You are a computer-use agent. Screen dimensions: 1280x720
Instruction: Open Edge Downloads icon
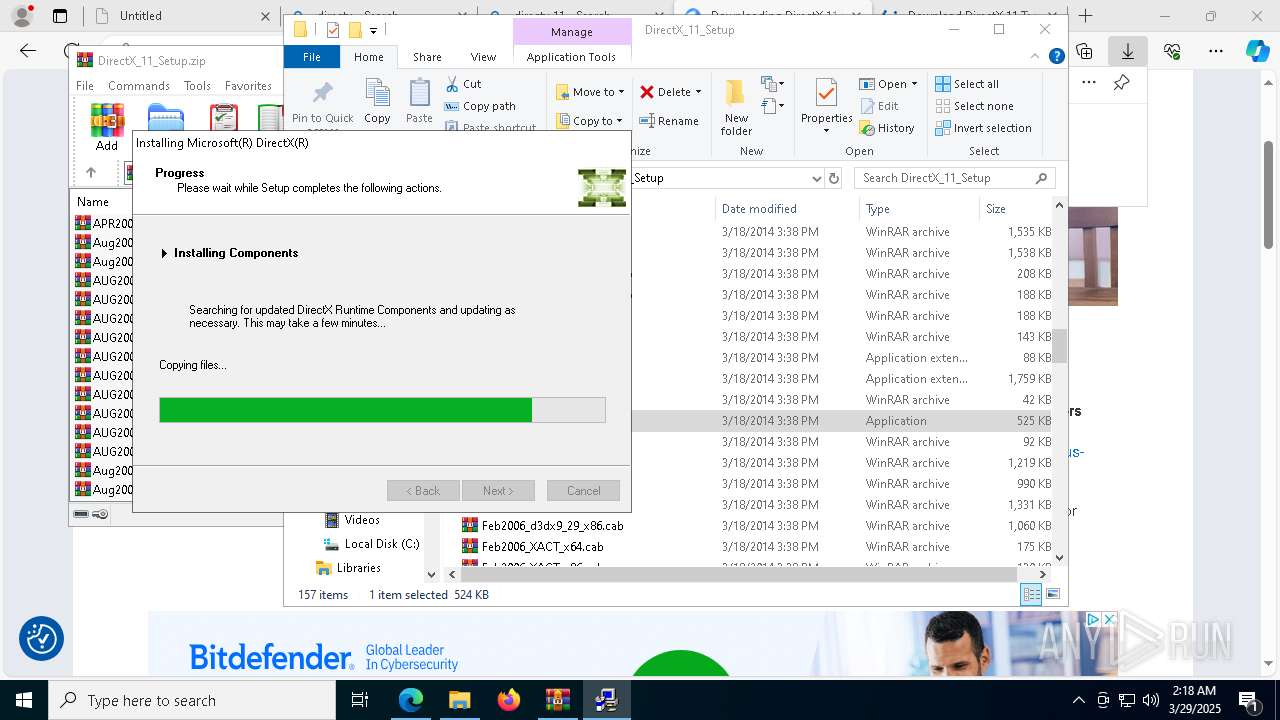click(1128, 51)
